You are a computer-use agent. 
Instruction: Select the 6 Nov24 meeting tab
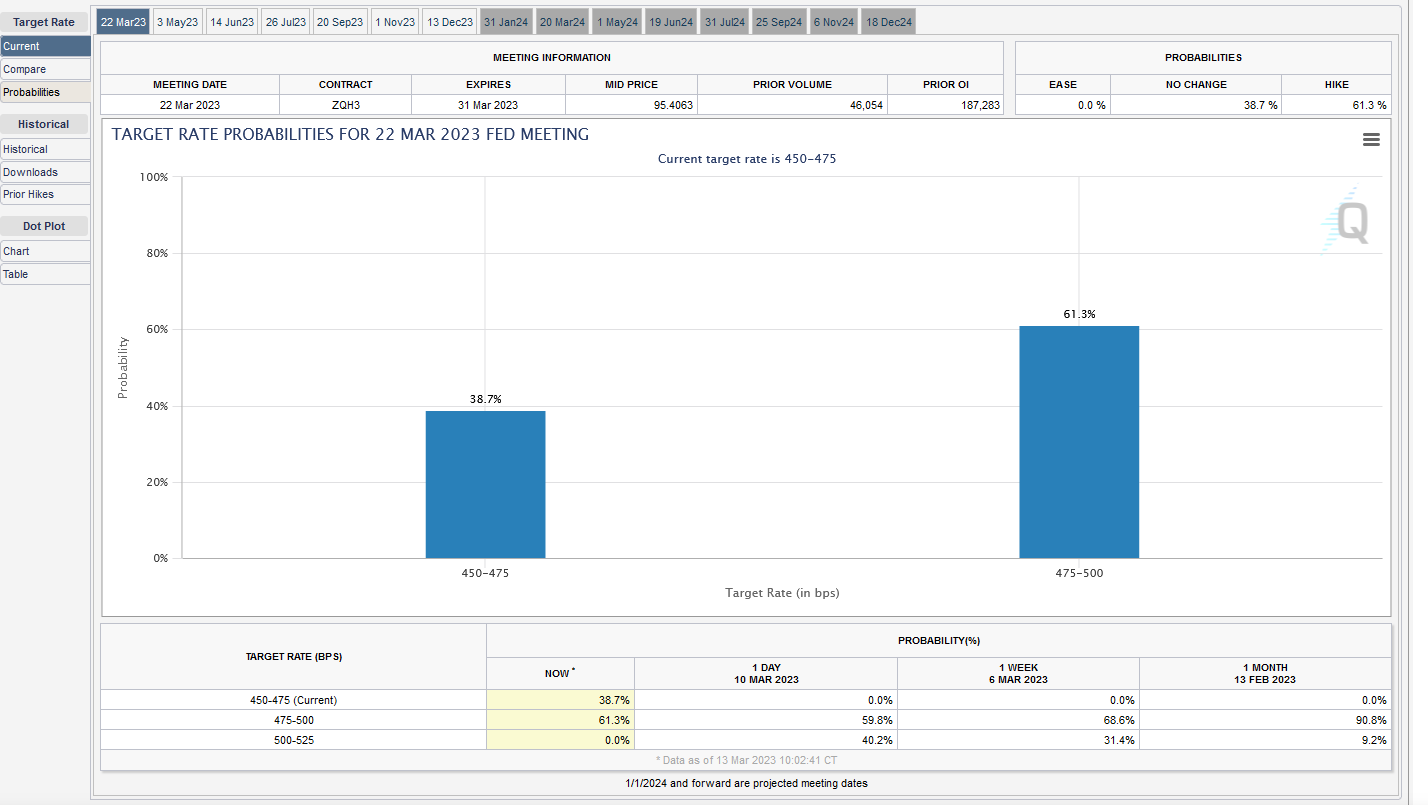[833, 22]
